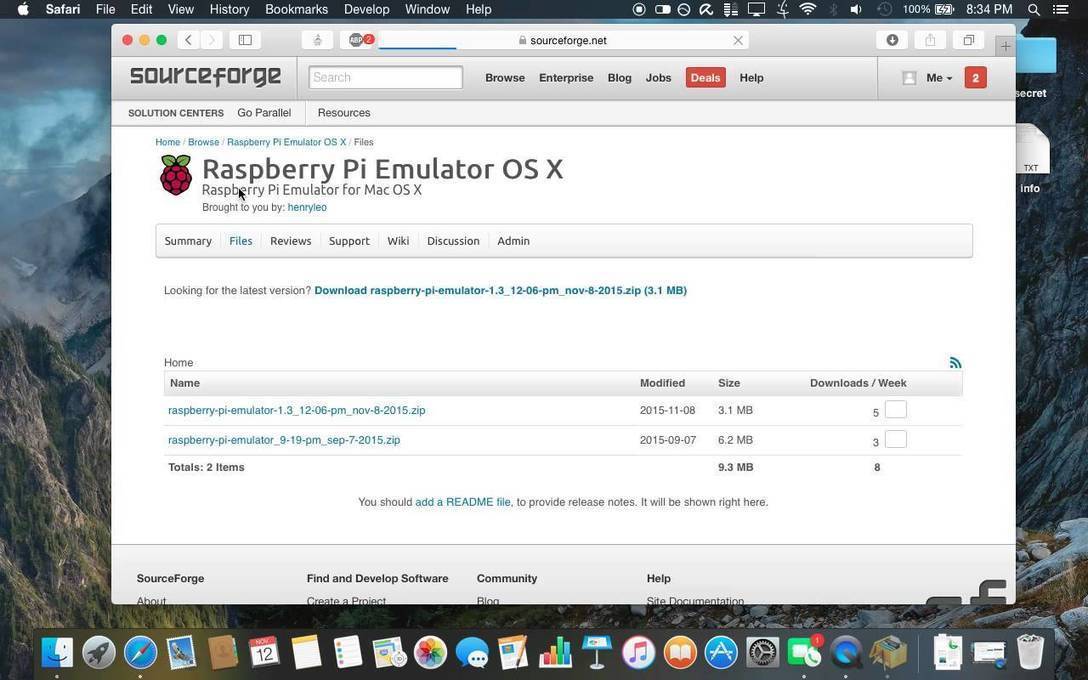Image resolution: width=1088 pixels, height=680 pixels.
Task: Check the box beside raspberry-pi-emulator_9-19-pm zip
Action: pyautogui.click(x=895, y=439)
